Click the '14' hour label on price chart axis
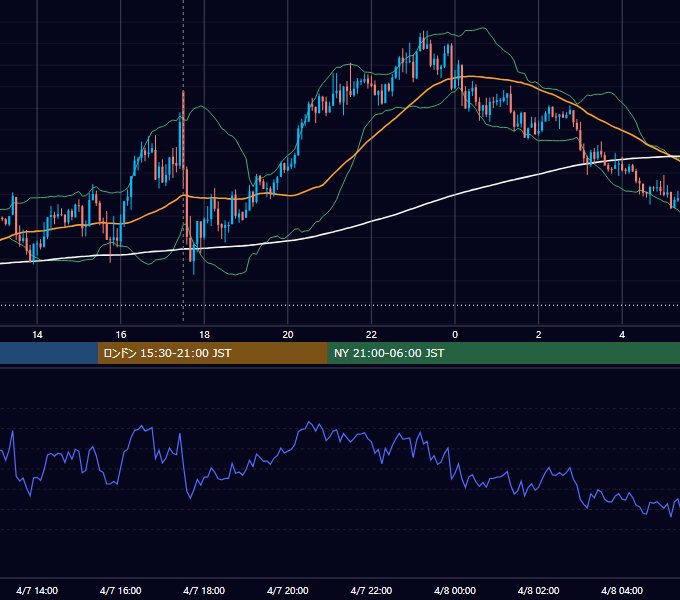The image size is (680, 600). (37, 335)
